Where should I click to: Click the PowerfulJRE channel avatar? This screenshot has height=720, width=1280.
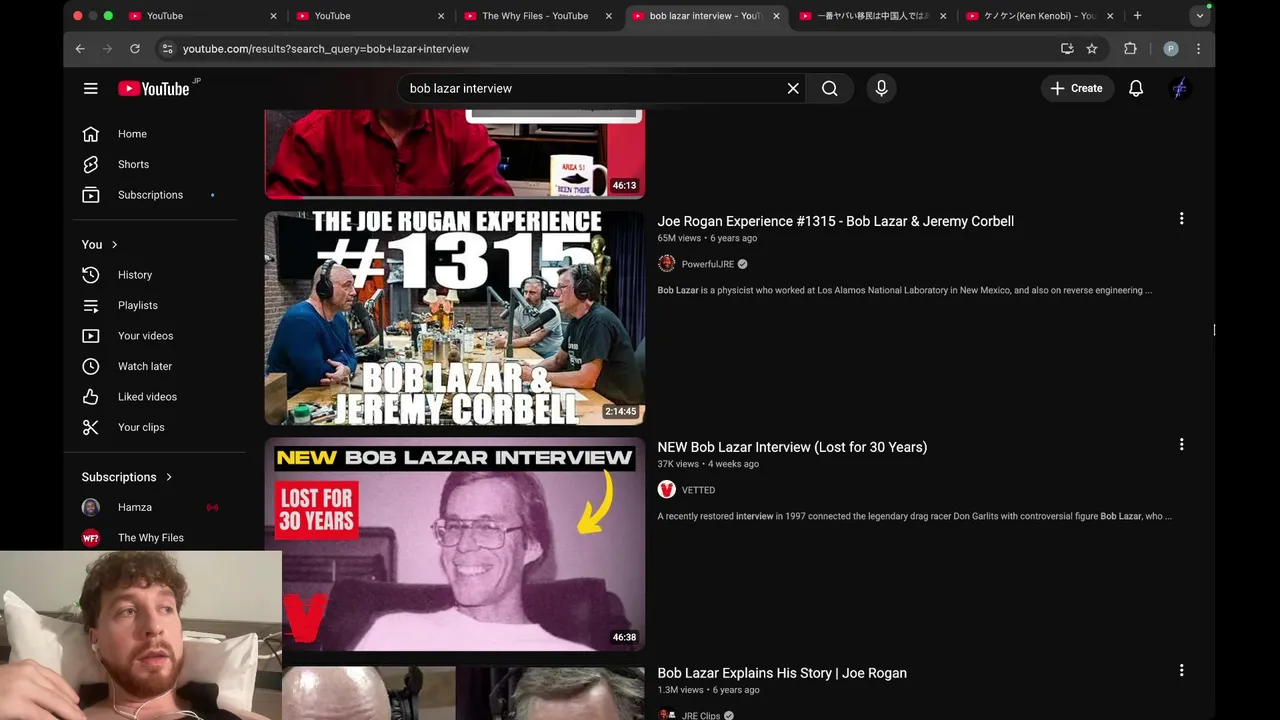(x=667, y=264)
